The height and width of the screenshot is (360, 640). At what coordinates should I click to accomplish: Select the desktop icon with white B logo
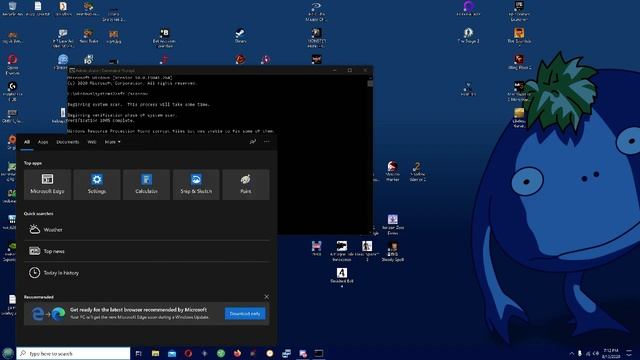pyautogui.click(x=164, y=38)
